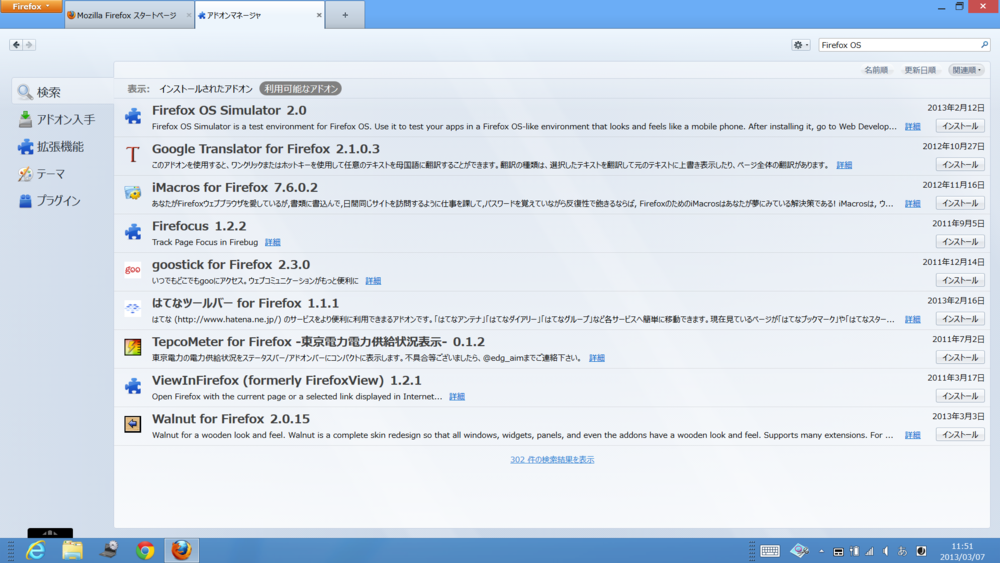Viewport: 1000px width, 563px height.
Task: Show インストールされたアドオン results
Action: 205,89
